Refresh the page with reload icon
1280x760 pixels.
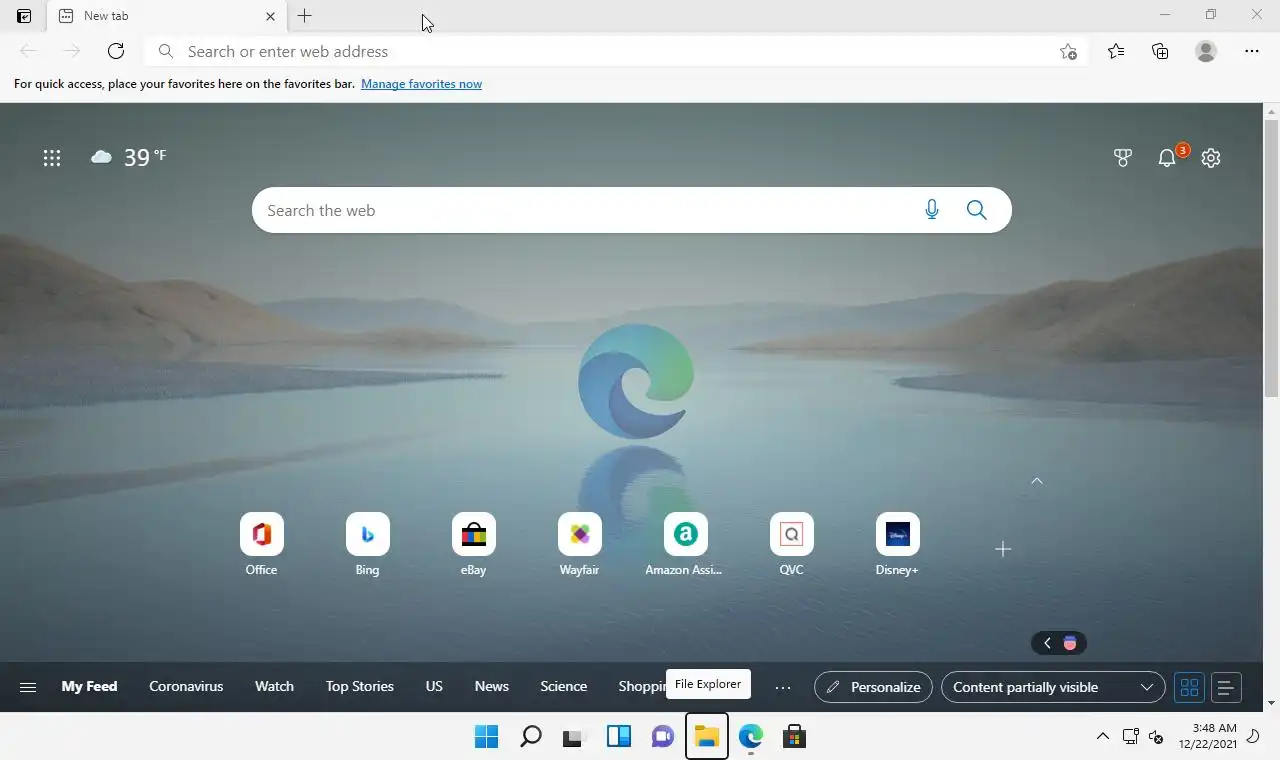point(116,51)
